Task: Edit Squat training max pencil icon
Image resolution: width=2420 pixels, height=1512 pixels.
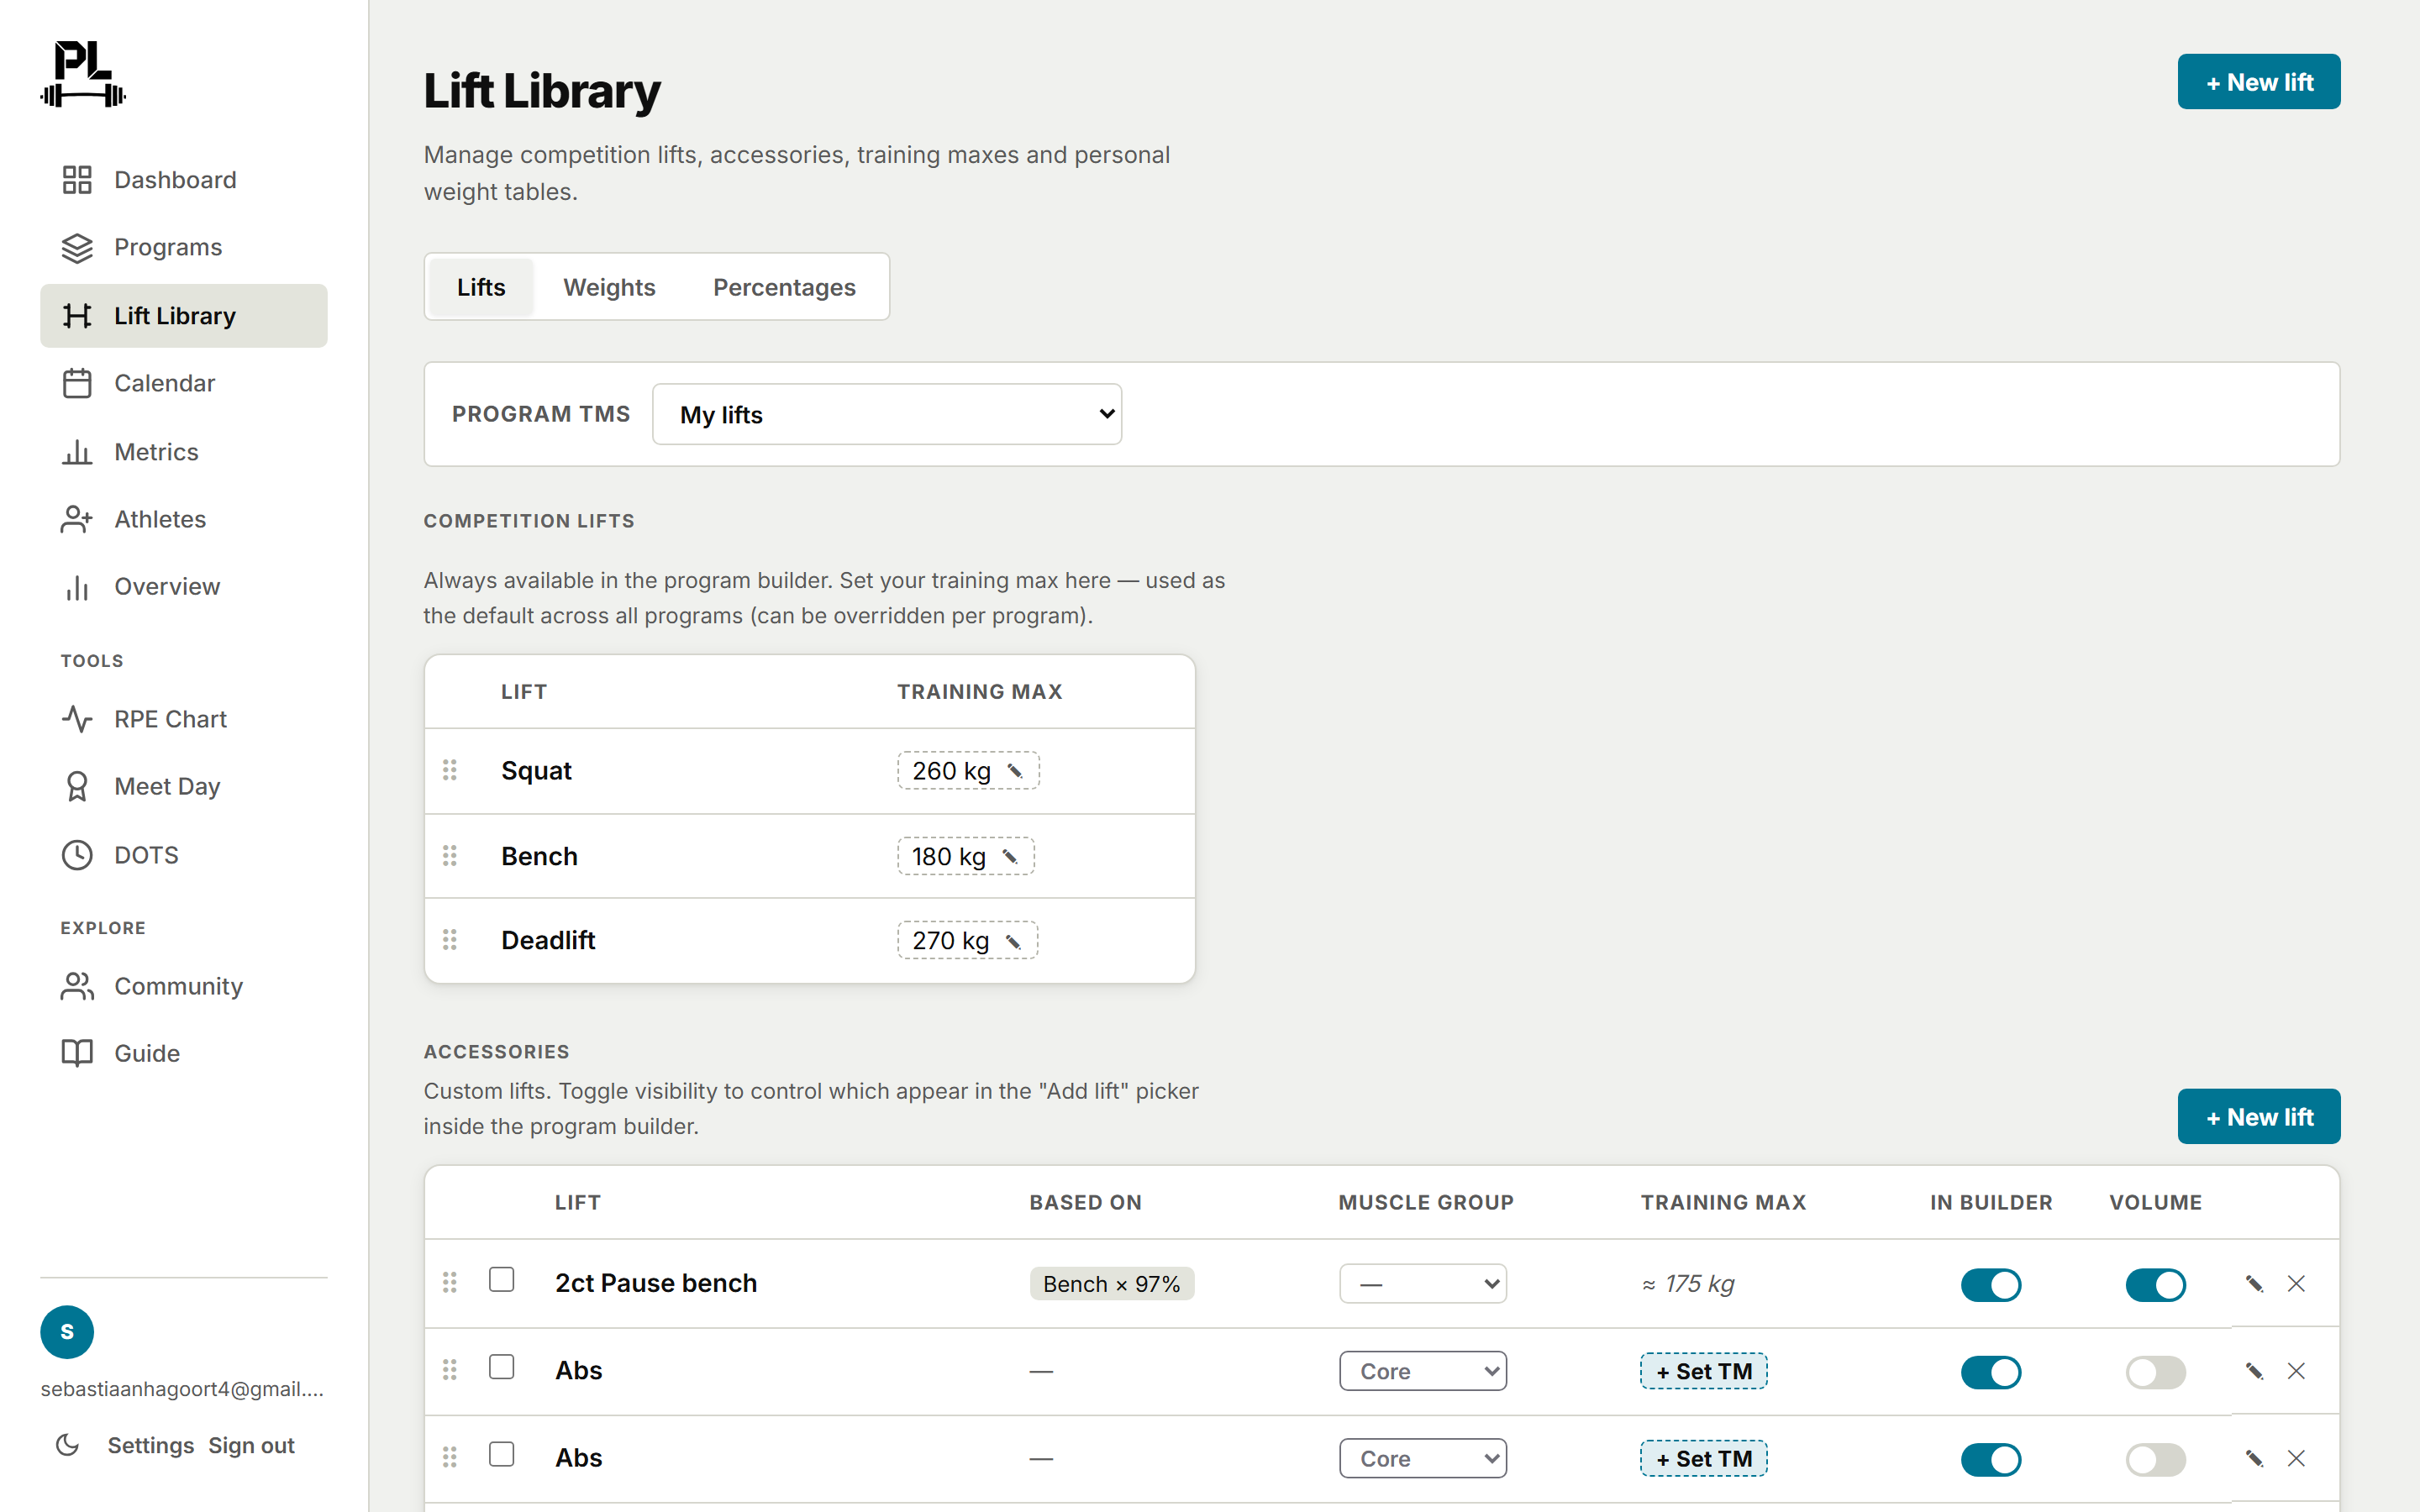Action: click(1015, 771)
